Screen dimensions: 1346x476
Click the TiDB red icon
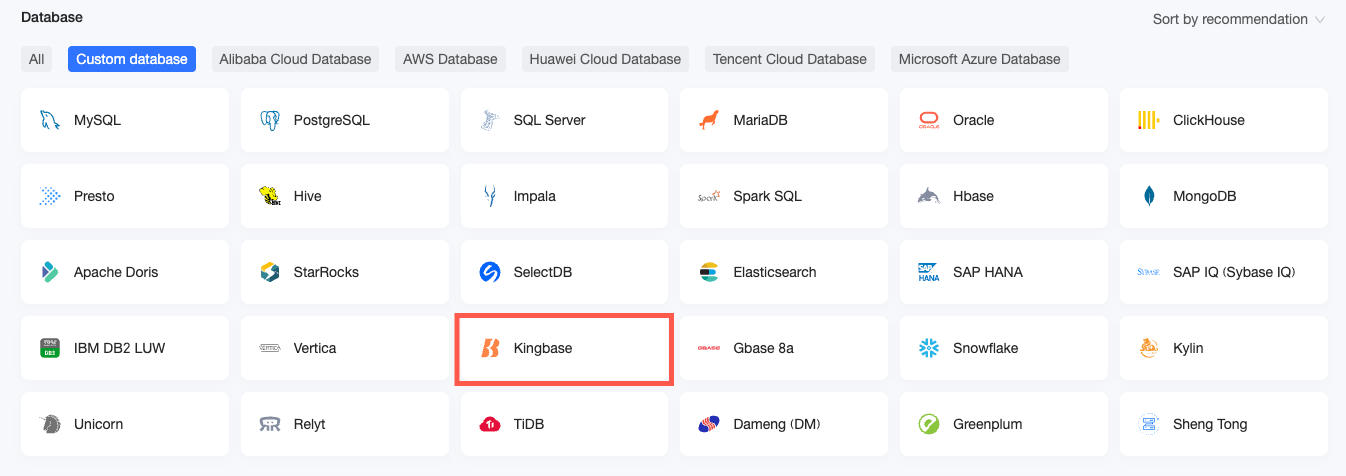coord(490,424)
